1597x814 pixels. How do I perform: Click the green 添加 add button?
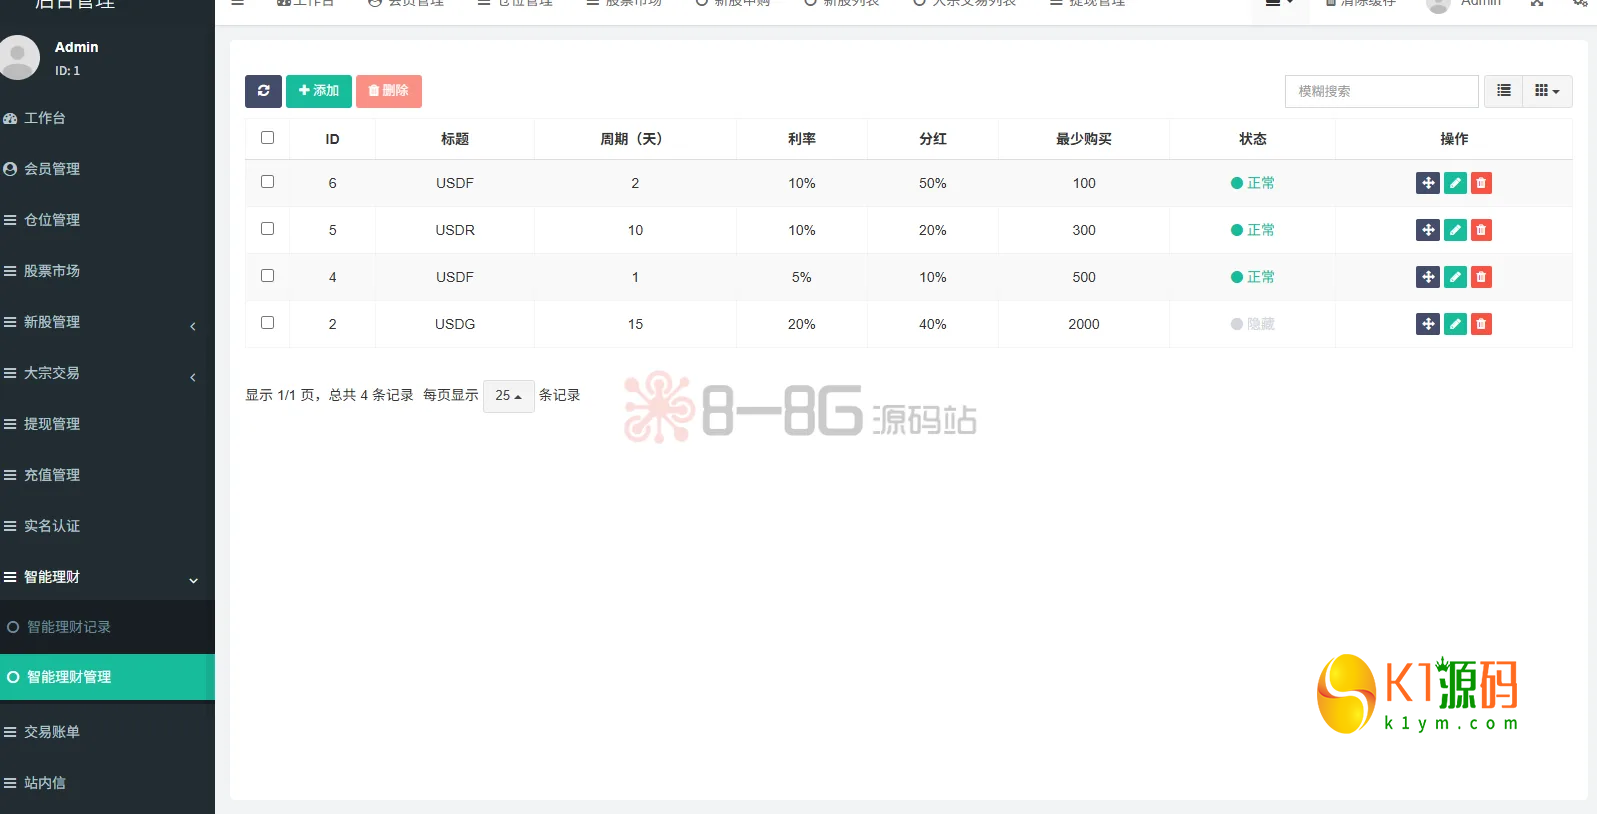[x=319, y=91]
